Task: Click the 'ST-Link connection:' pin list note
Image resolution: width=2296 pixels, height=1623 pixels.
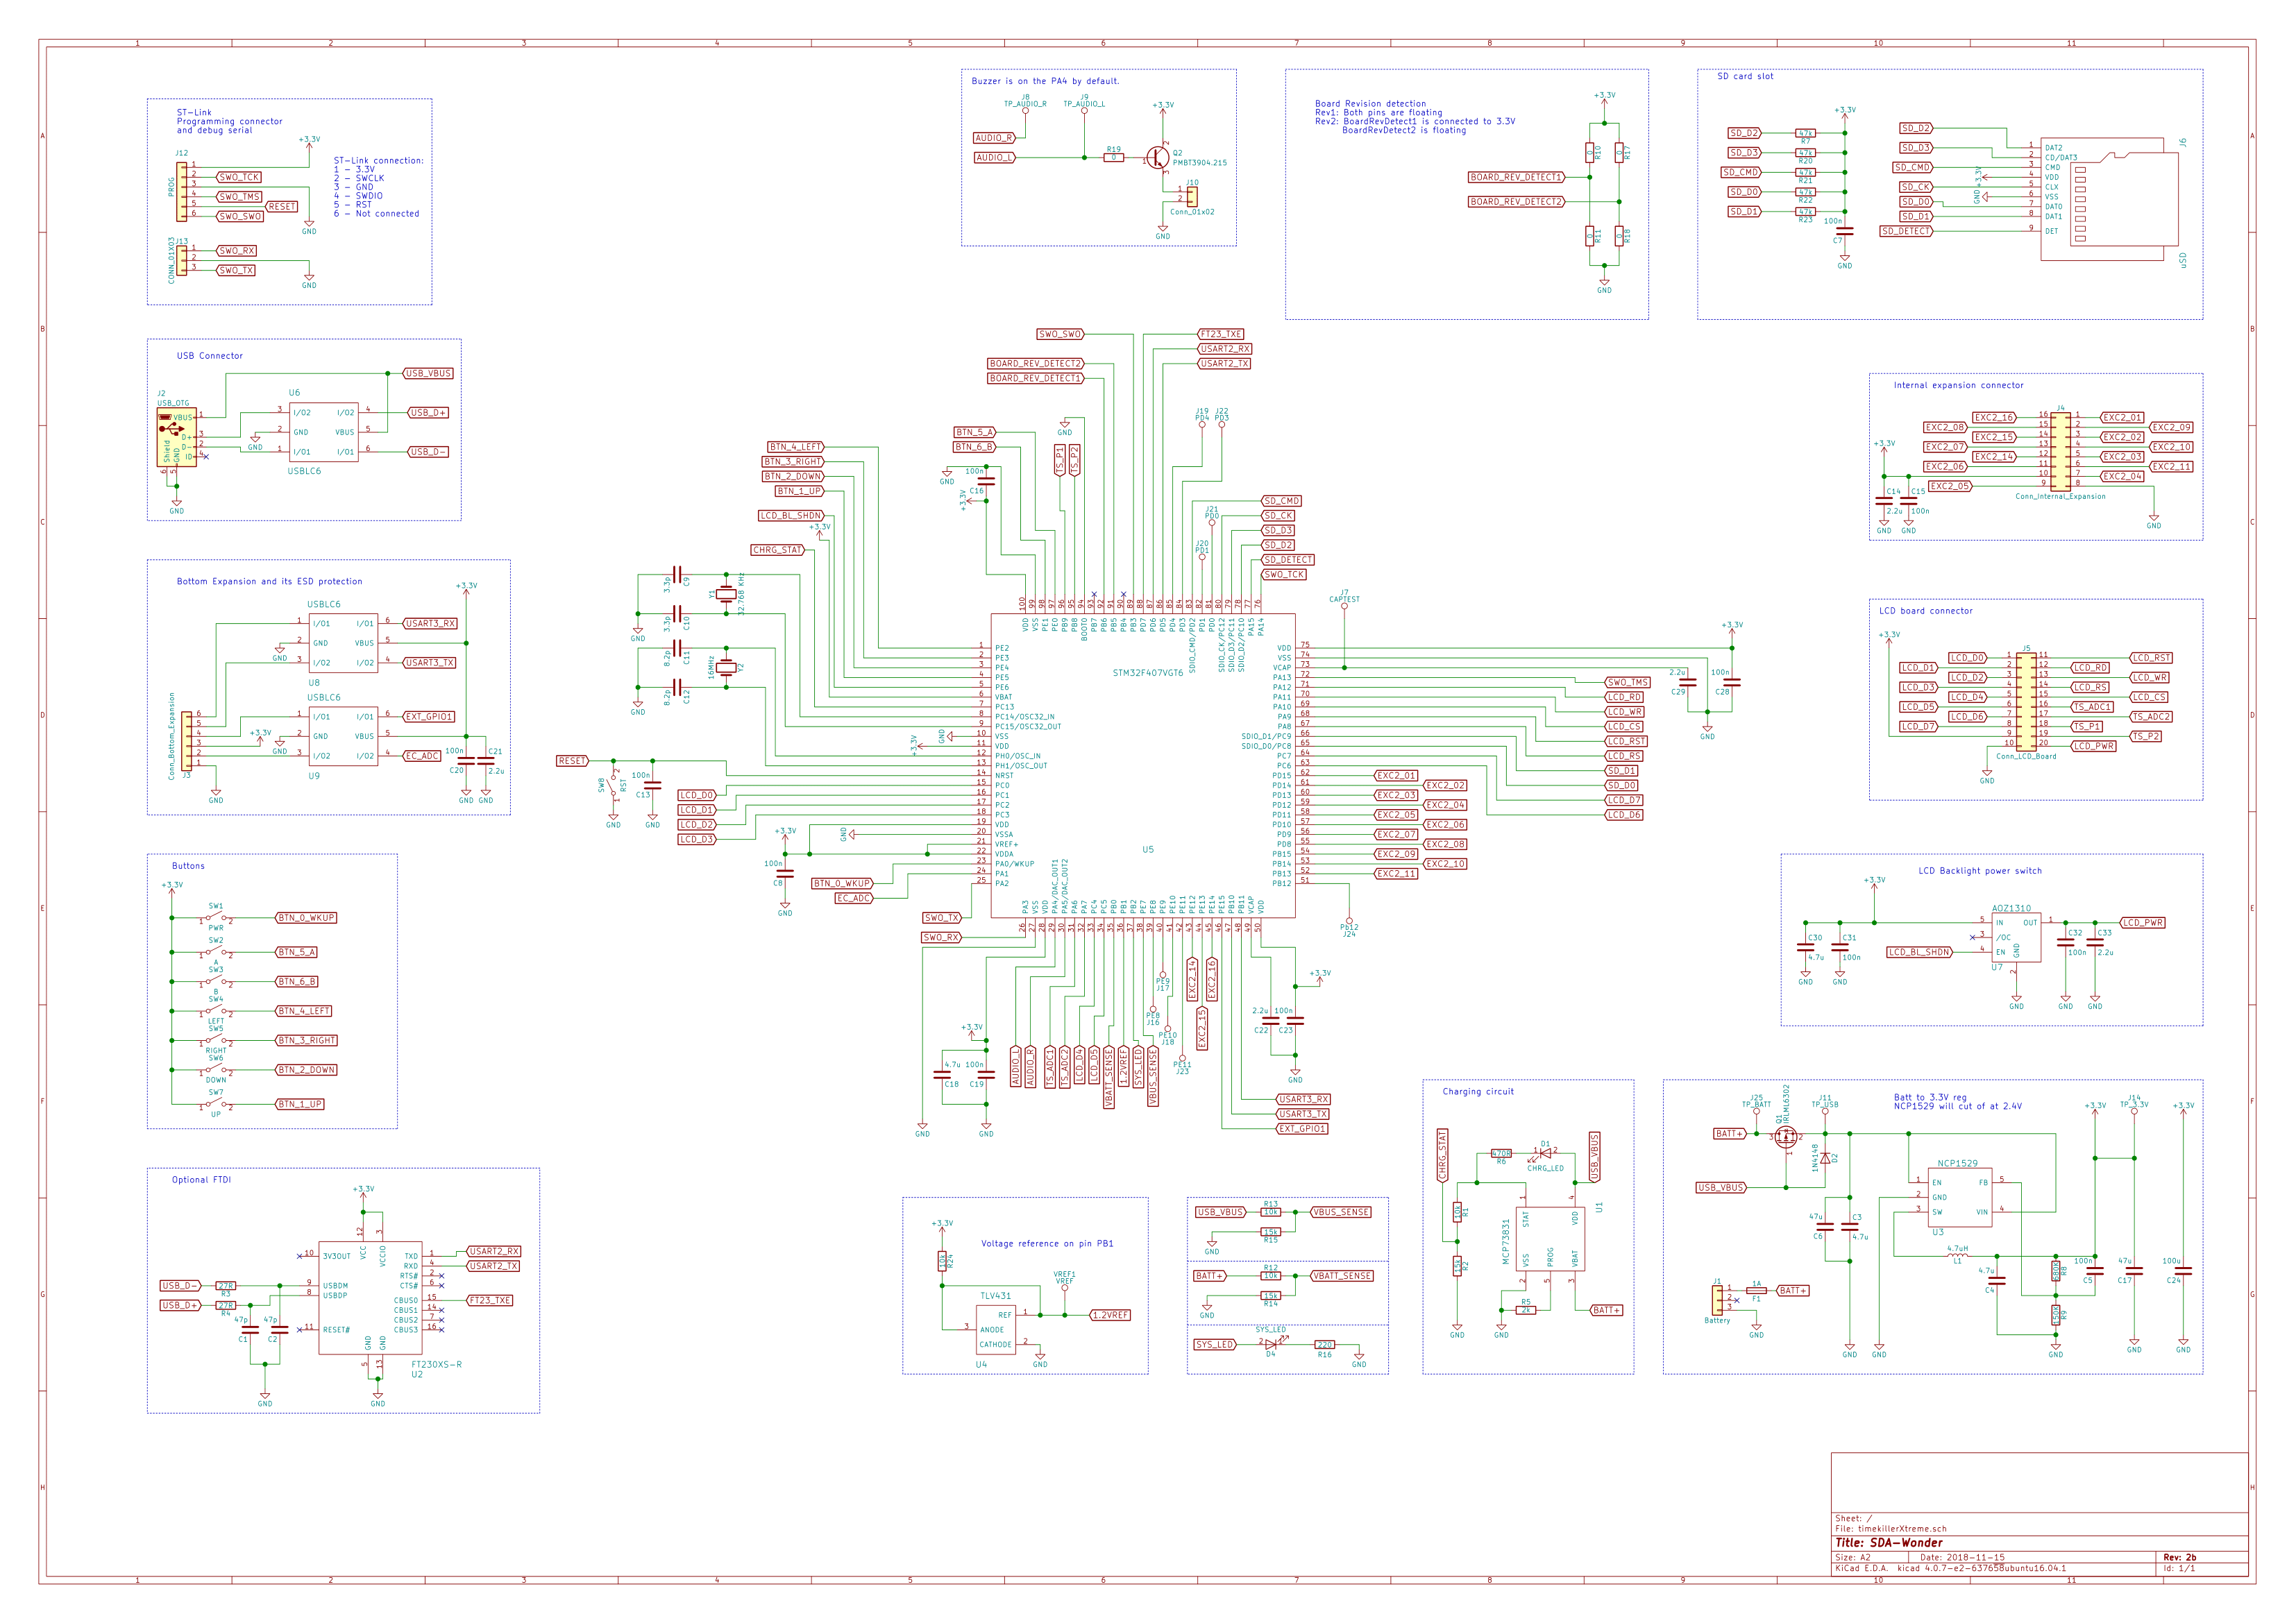Action: tap(379, 187)
